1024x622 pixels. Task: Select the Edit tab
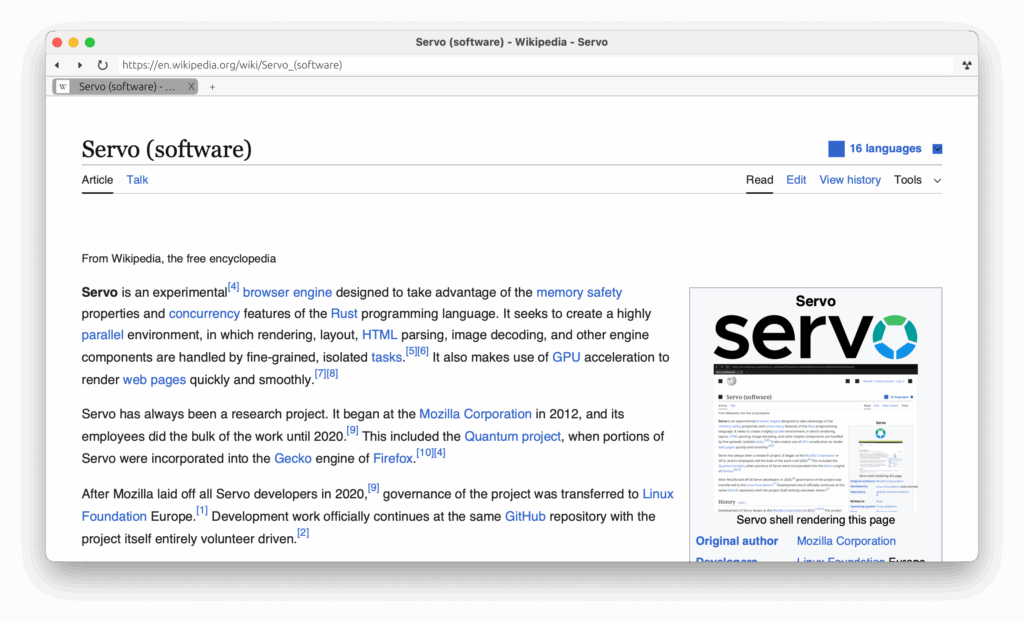pyautogui.click(x=796, y=180)
